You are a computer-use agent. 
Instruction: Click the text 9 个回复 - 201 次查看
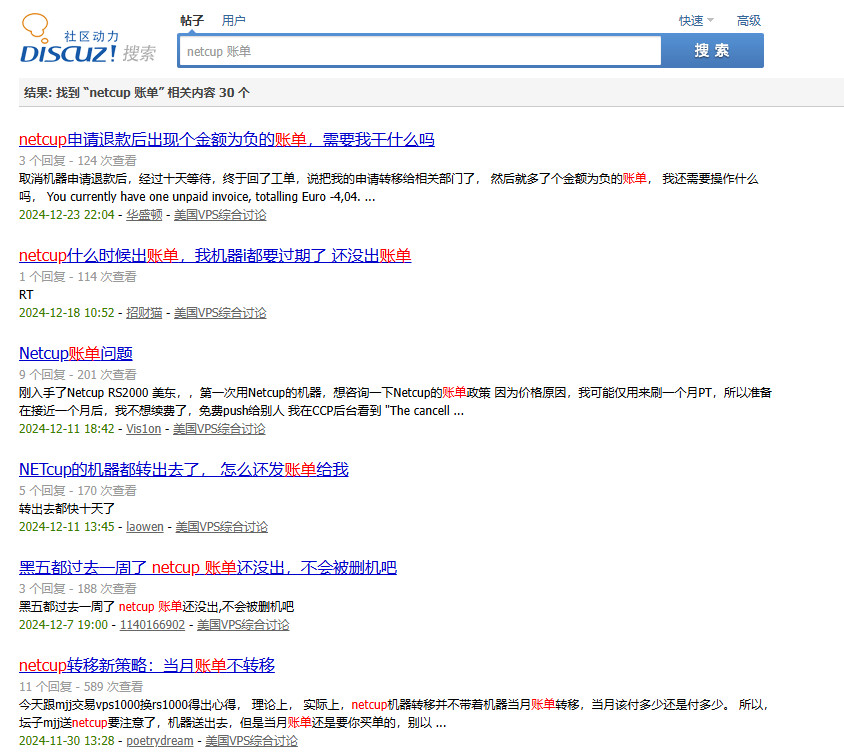(x=78, y=375)
